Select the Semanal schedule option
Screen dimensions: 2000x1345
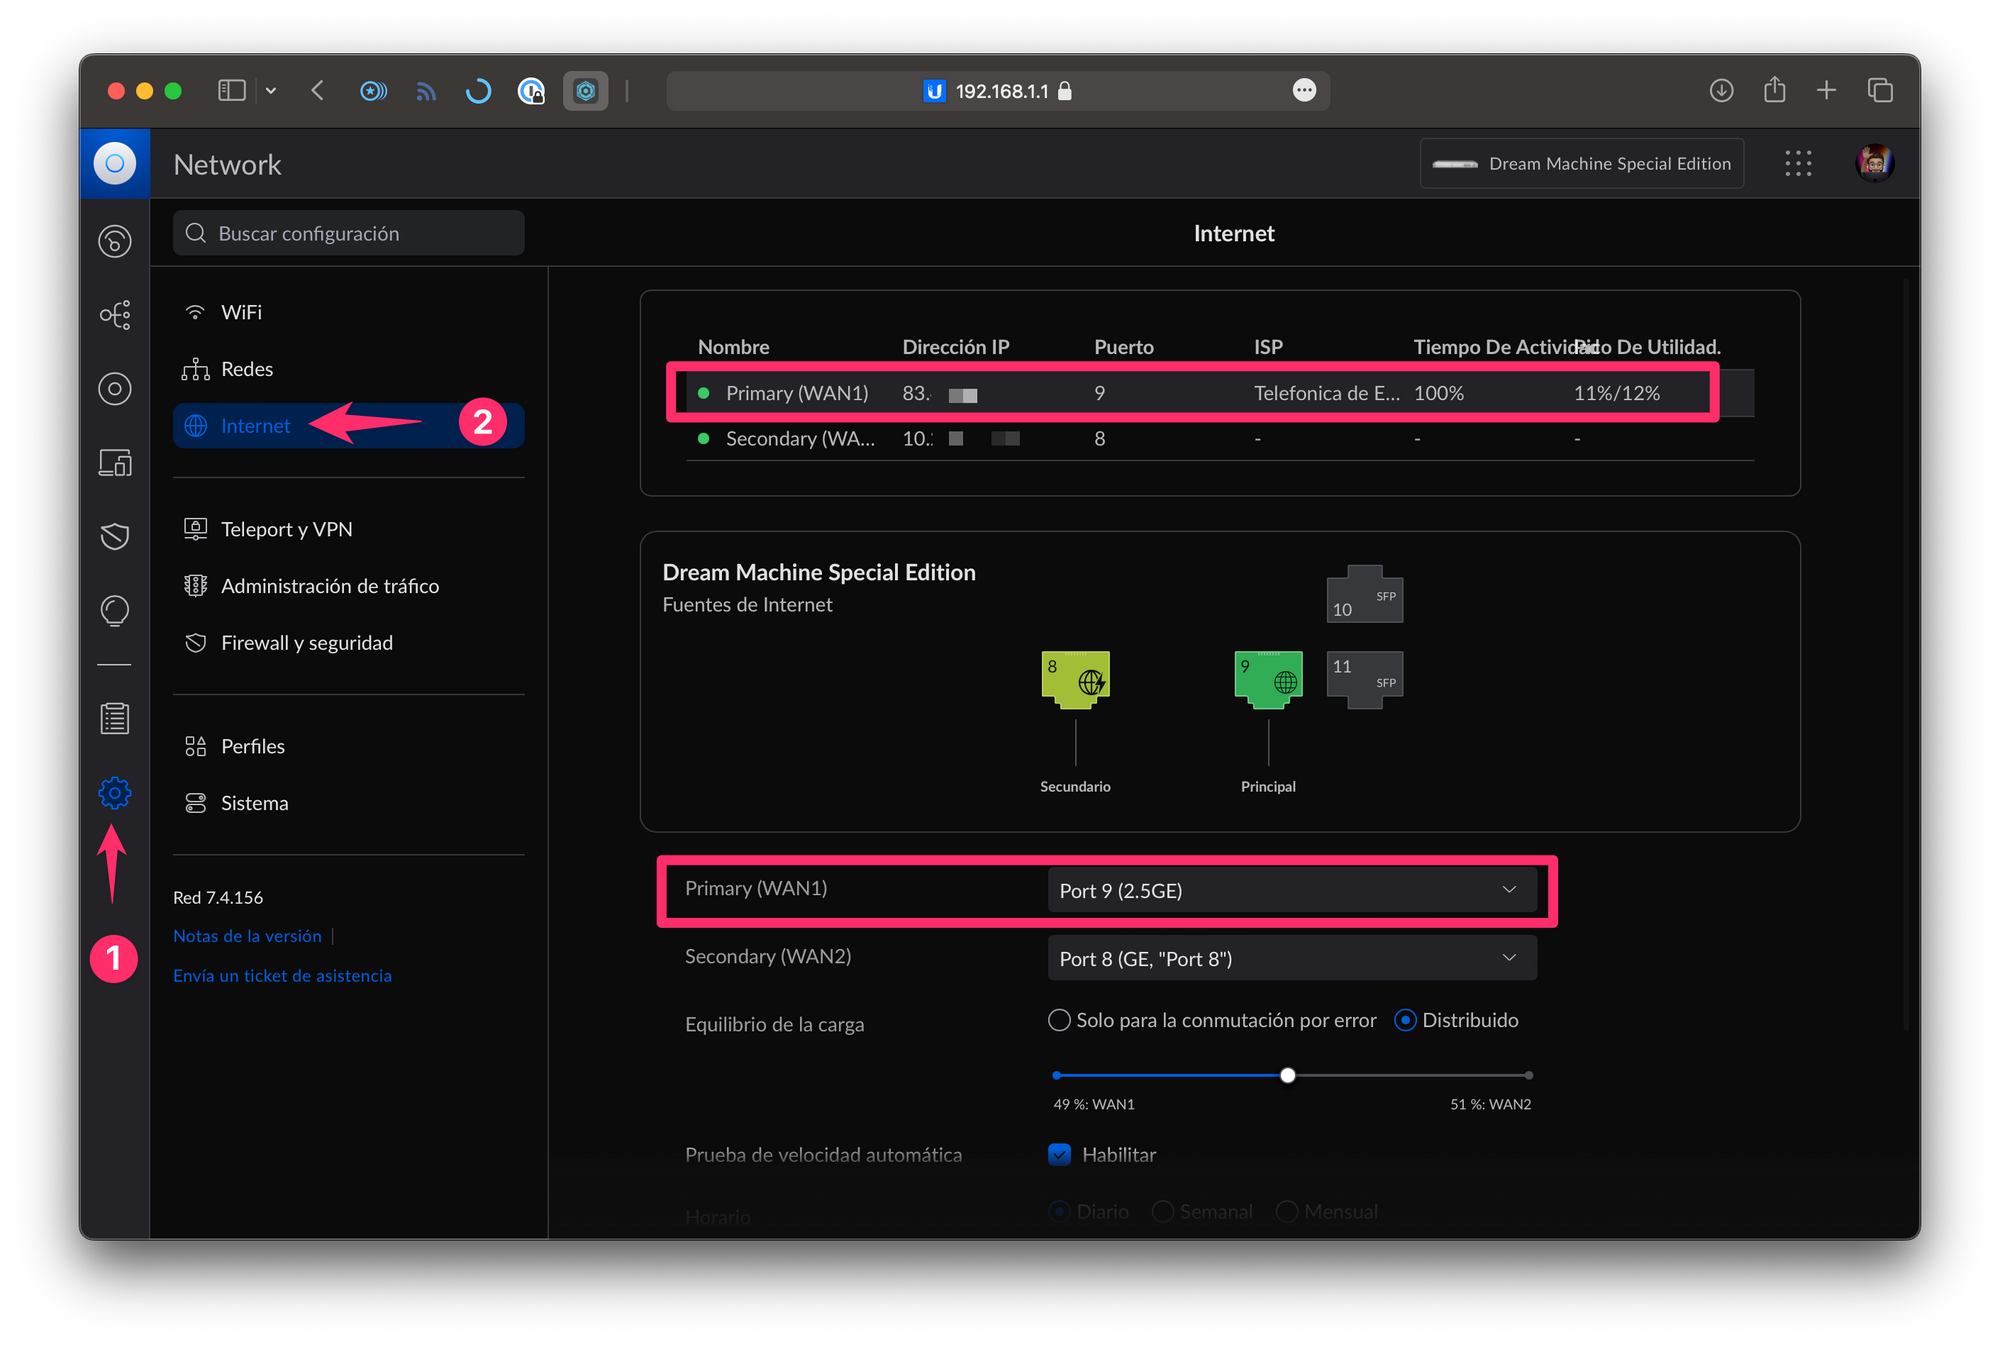click(x=1202, y=1211)
